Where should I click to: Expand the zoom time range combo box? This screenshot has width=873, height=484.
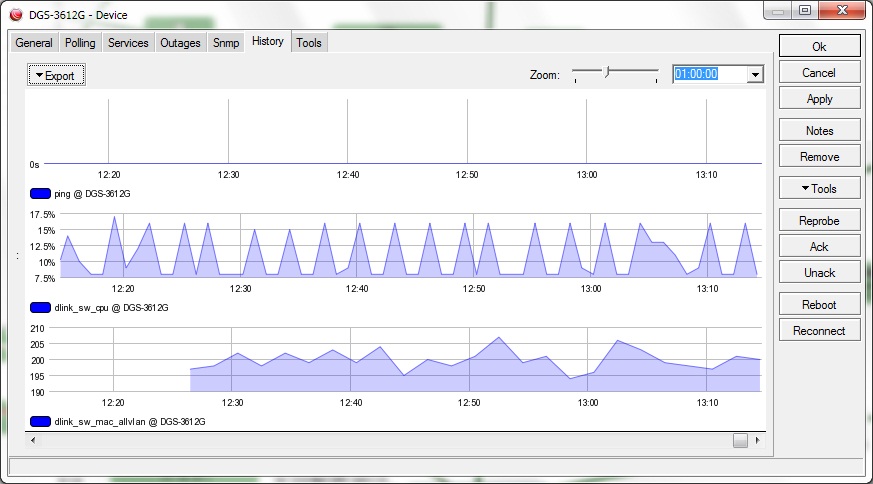[x=755, y=74]
